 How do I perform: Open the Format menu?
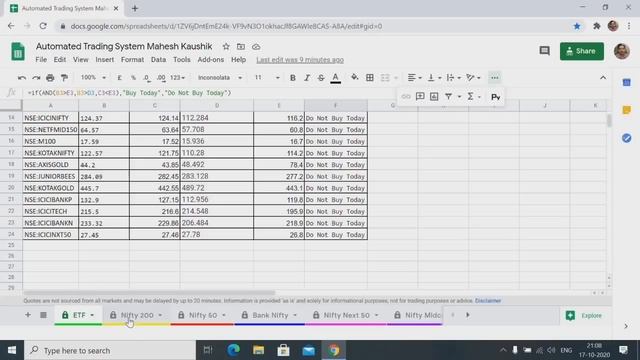coord(132,60)
